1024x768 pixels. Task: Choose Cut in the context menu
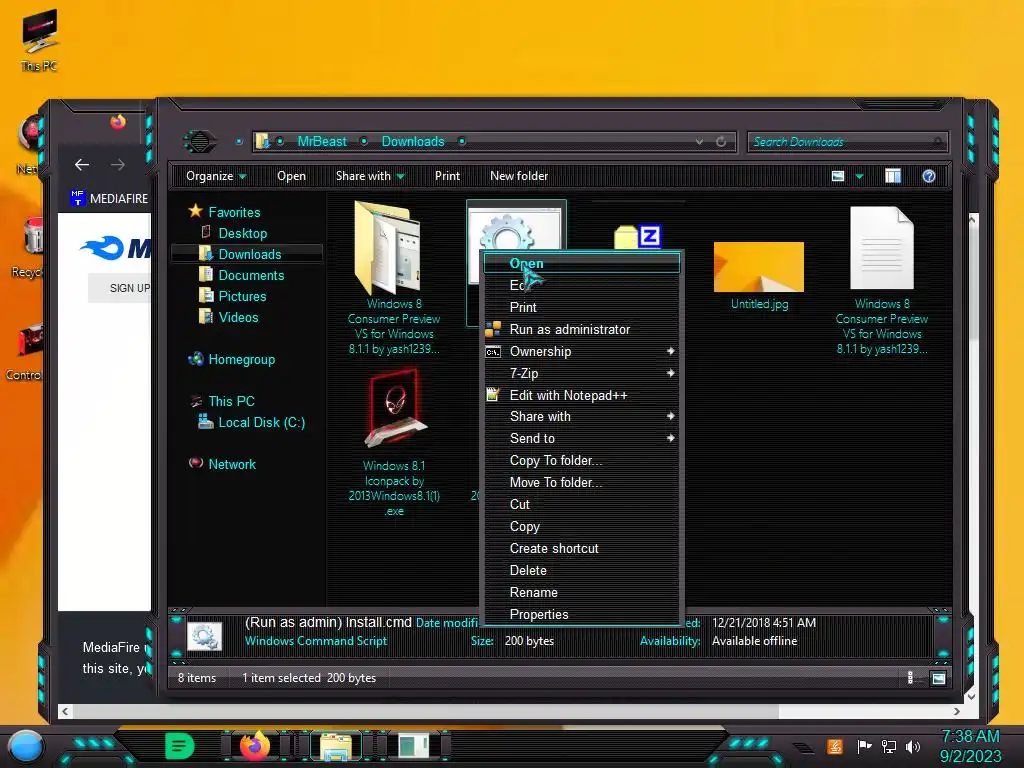click(x=581, y=504)
